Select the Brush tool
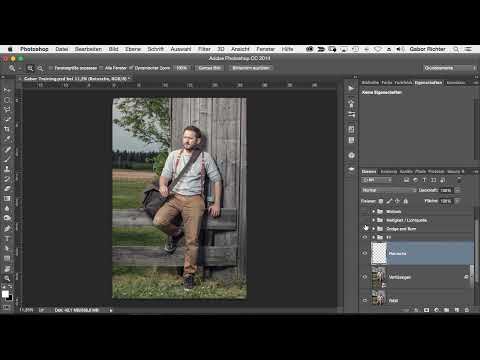Screen dimensions: 480x360 coord(7,159)
